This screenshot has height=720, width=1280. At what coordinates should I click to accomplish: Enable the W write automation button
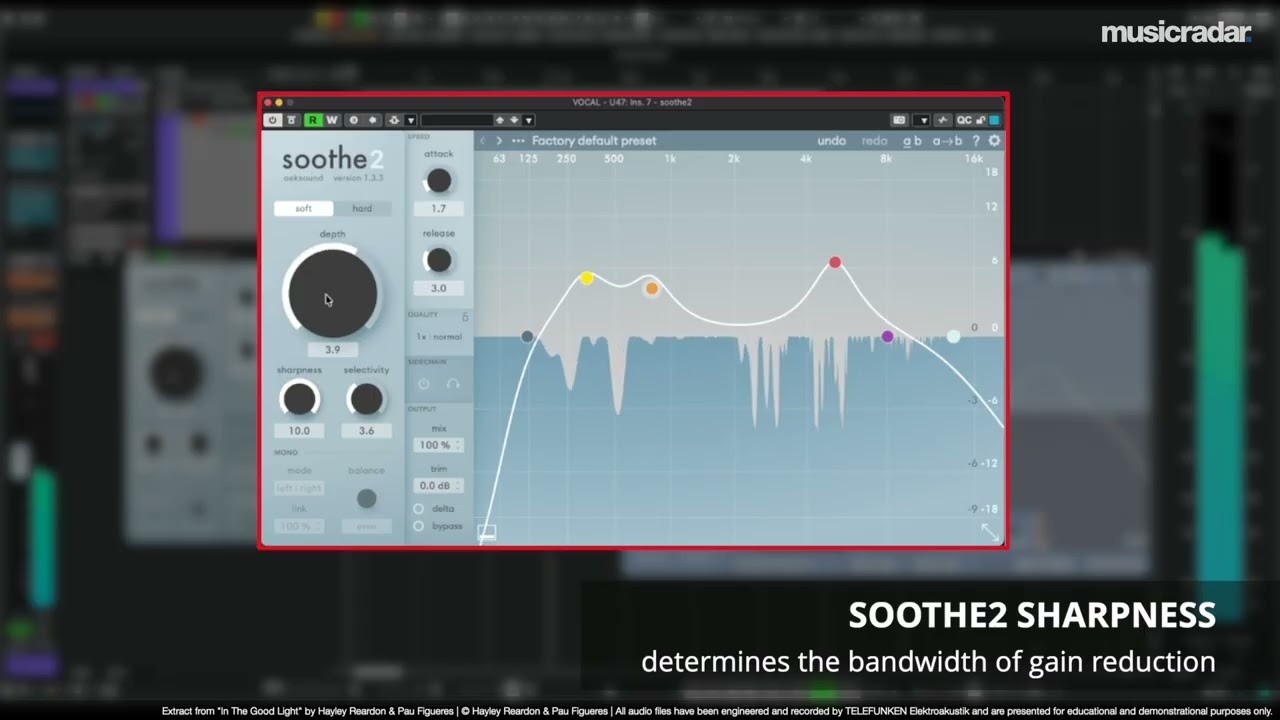(331, 120)
